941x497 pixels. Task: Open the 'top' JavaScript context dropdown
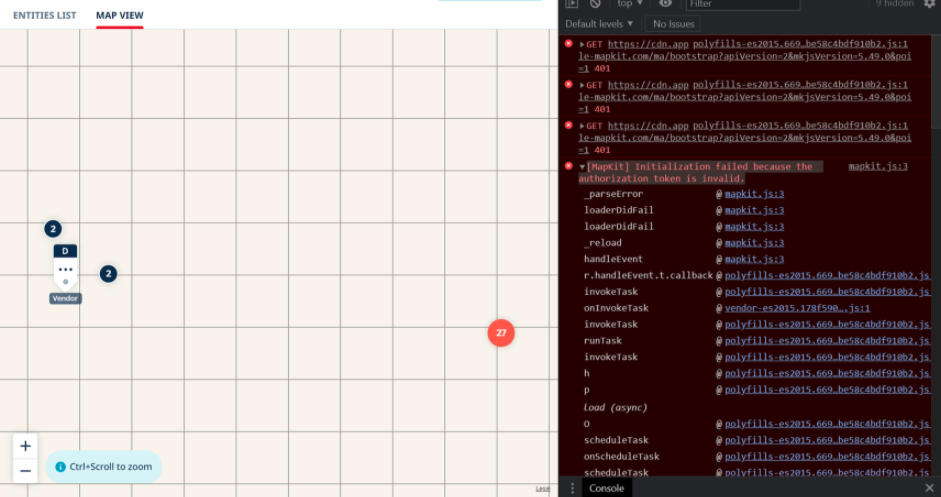pyautogui.click(x=630, y=4)
